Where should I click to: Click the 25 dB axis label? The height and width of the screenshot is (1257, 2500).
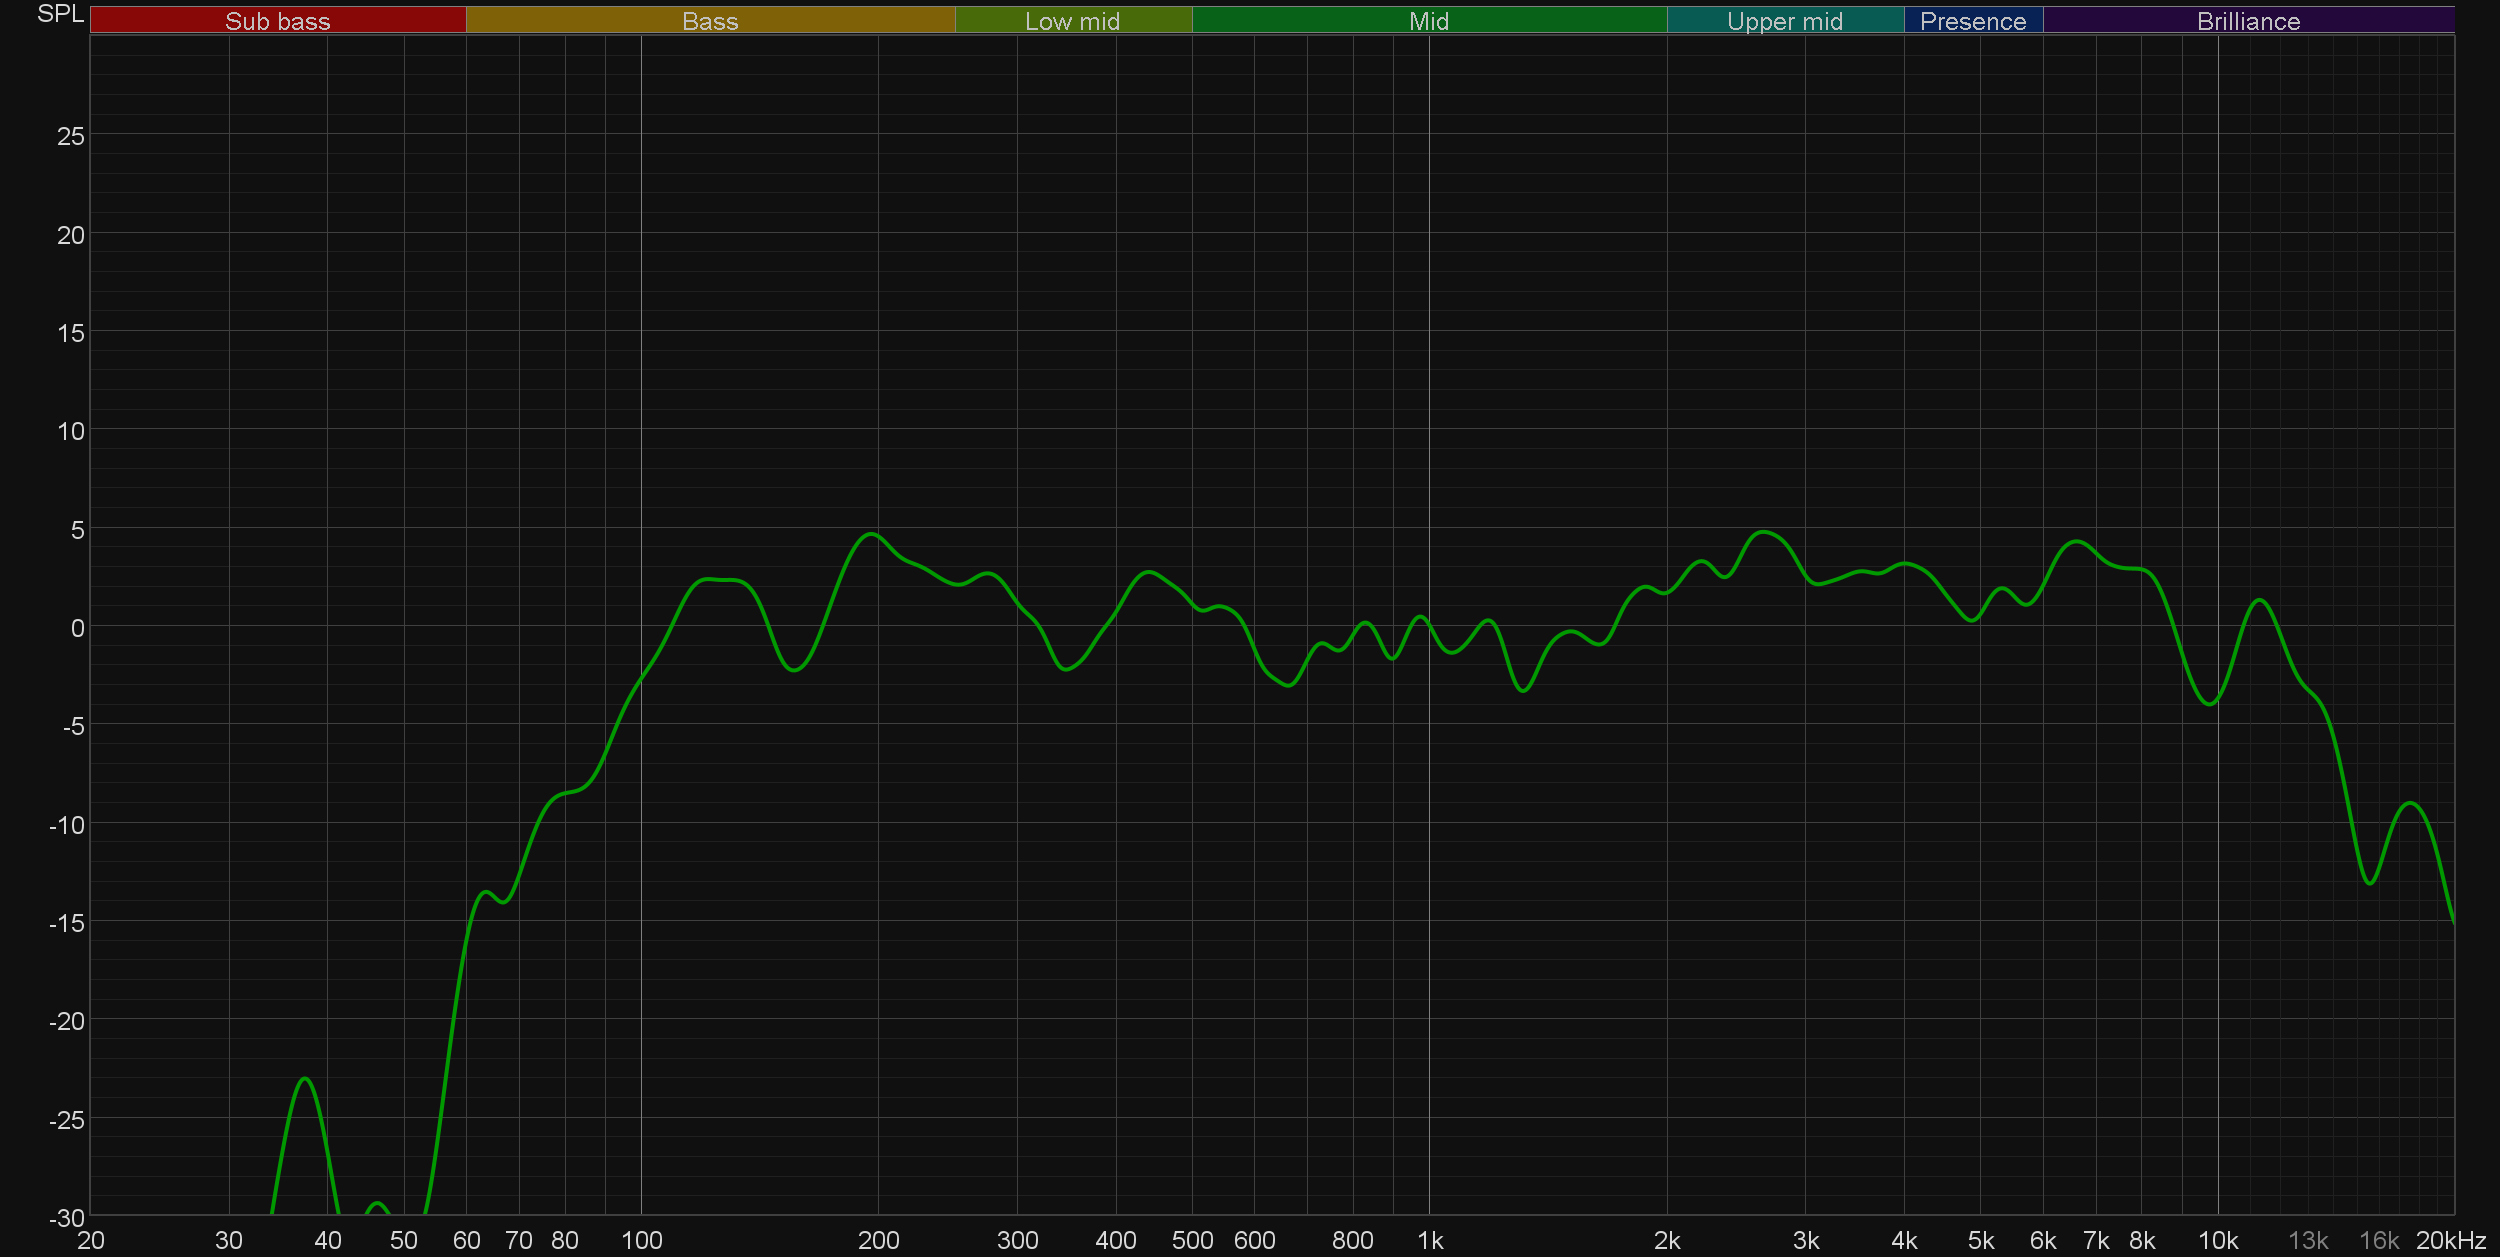pyautogui.click(x=70, y=136)
